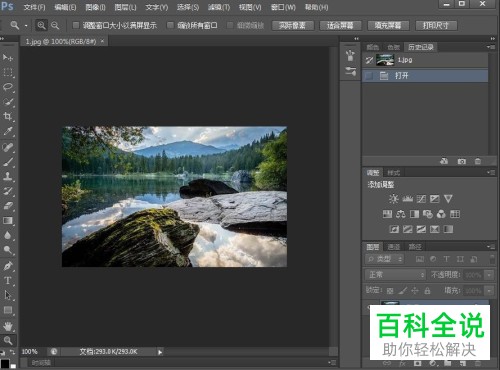Select the Gradient tool
This screenshot has height=370, width=500.
tap(7, 220)
